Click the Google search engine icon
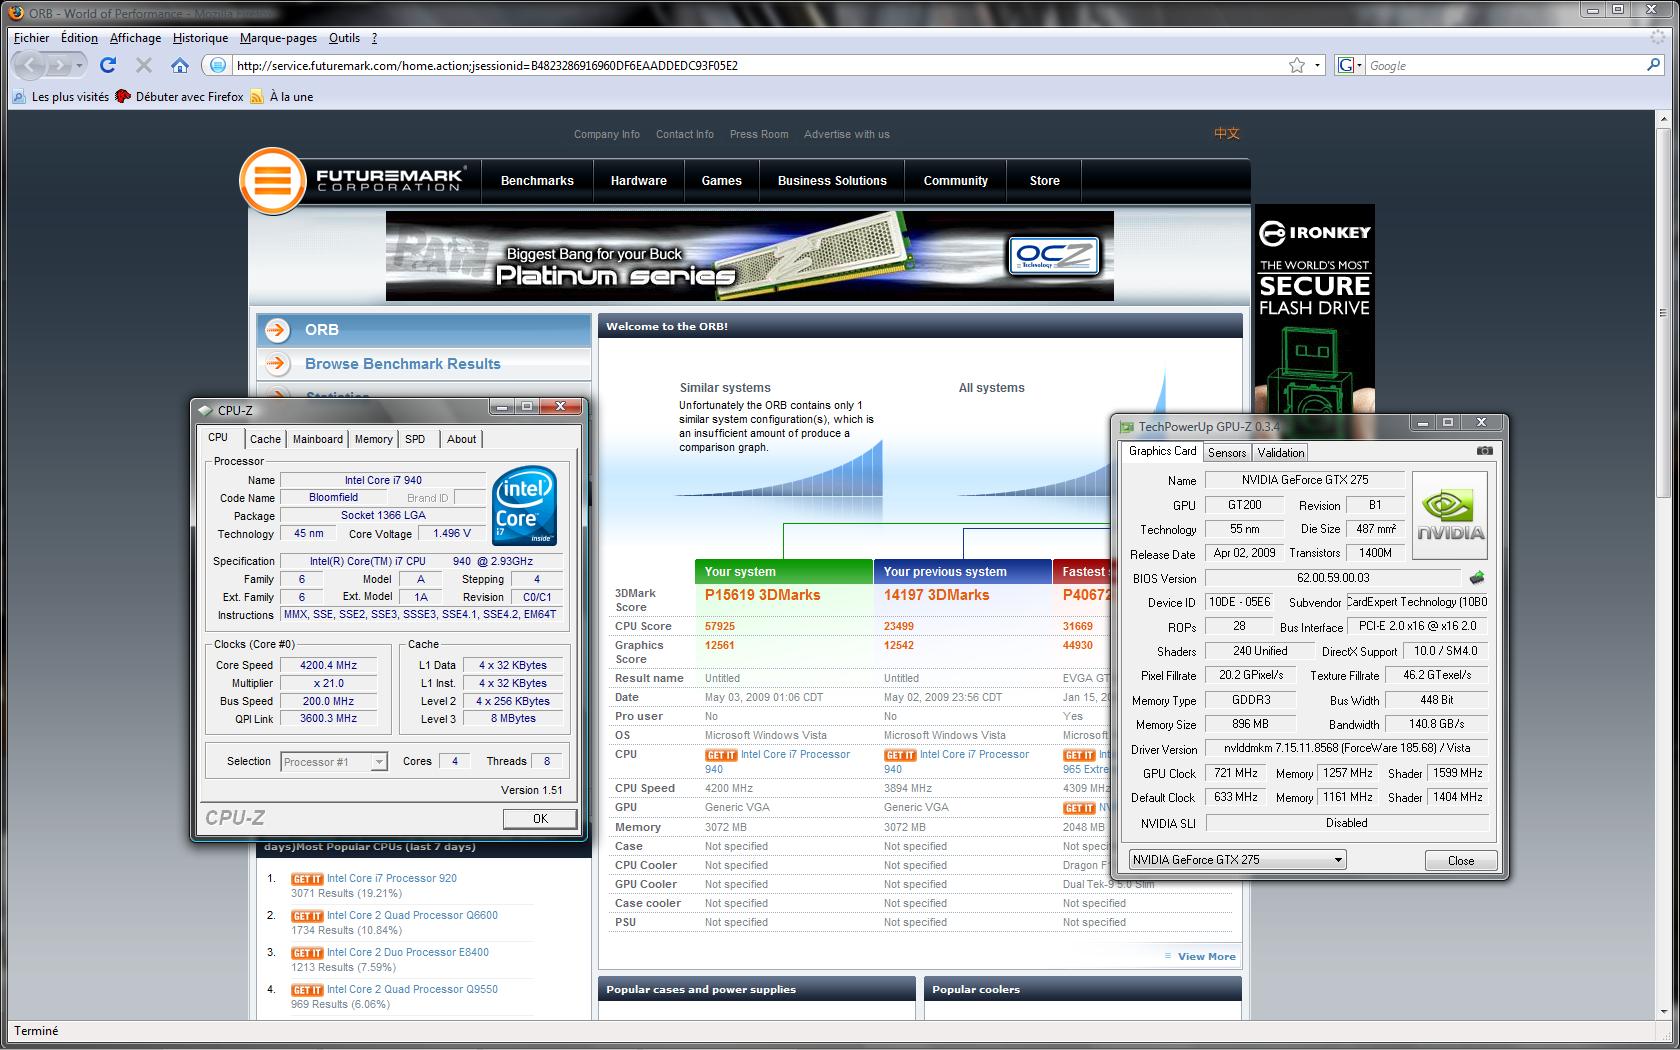The height and width of the screenshot is (1050, 1680). pyautogui.click(x=1346, y=65)
